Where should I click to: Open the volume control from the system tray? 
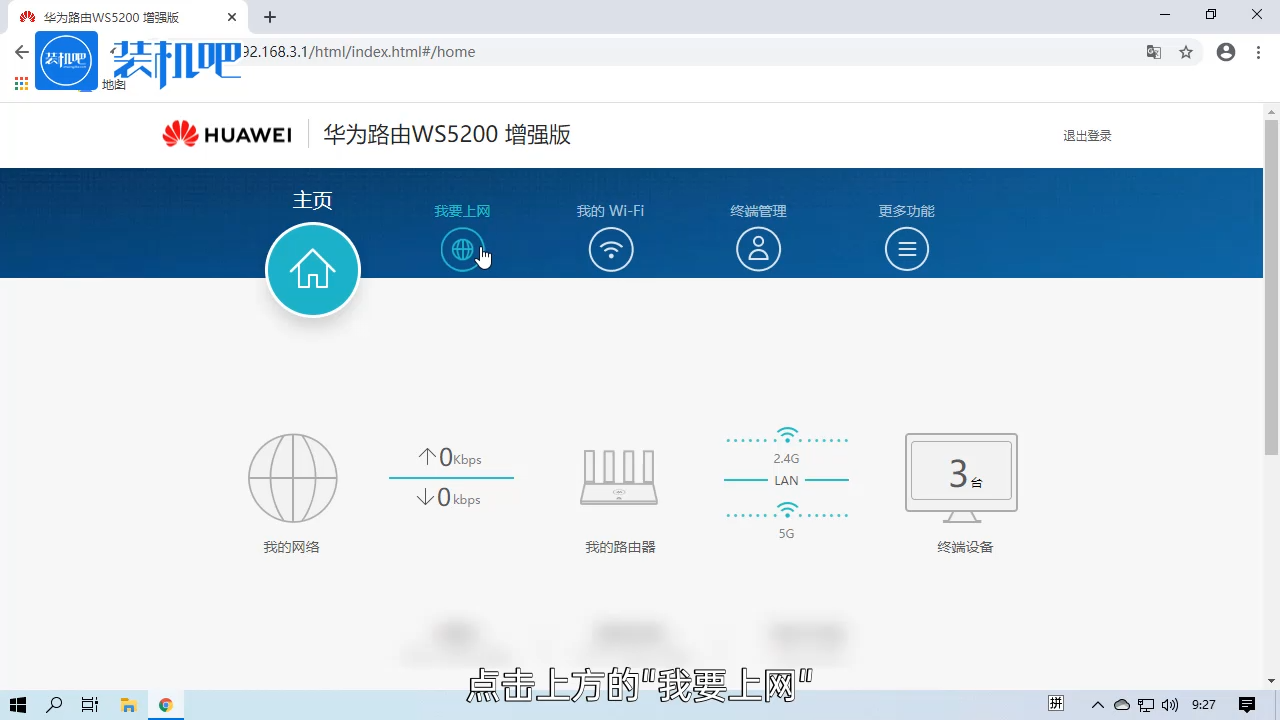(1170, 705)
